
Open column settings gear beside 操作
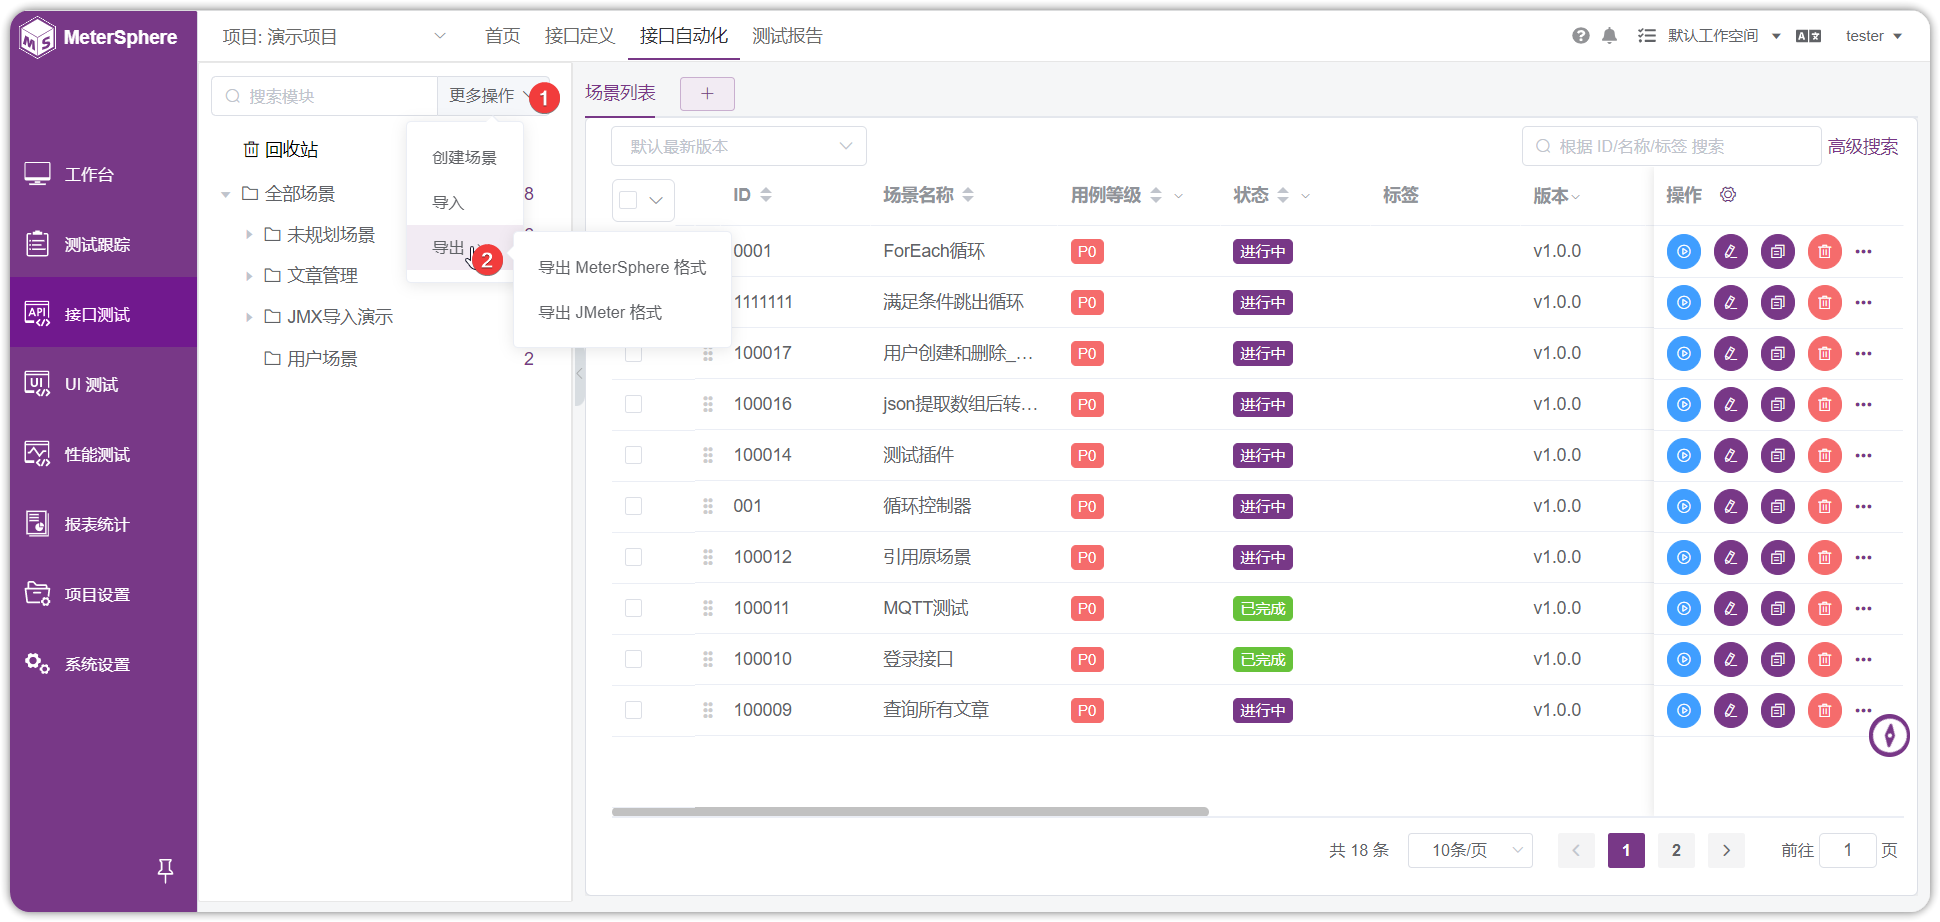pos(1728,194)
